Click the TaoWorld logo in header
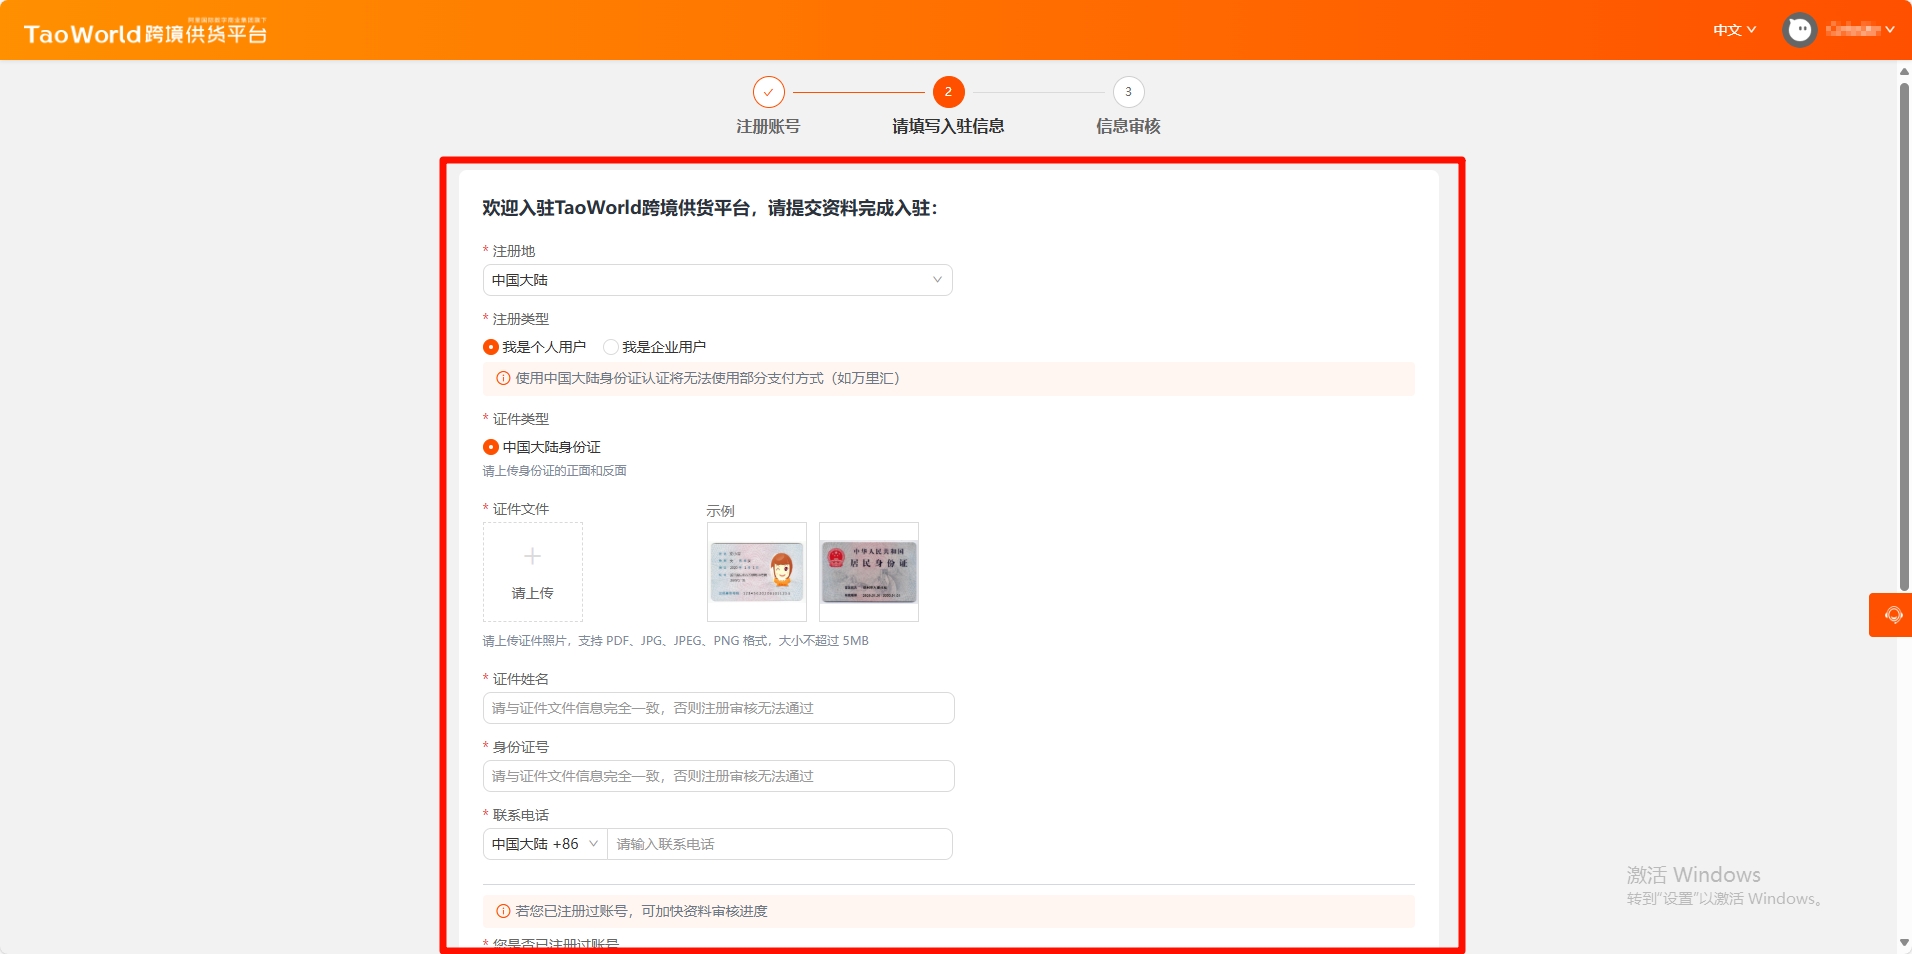The height and width of the screenshot is (954, 1912). [145, 33]
